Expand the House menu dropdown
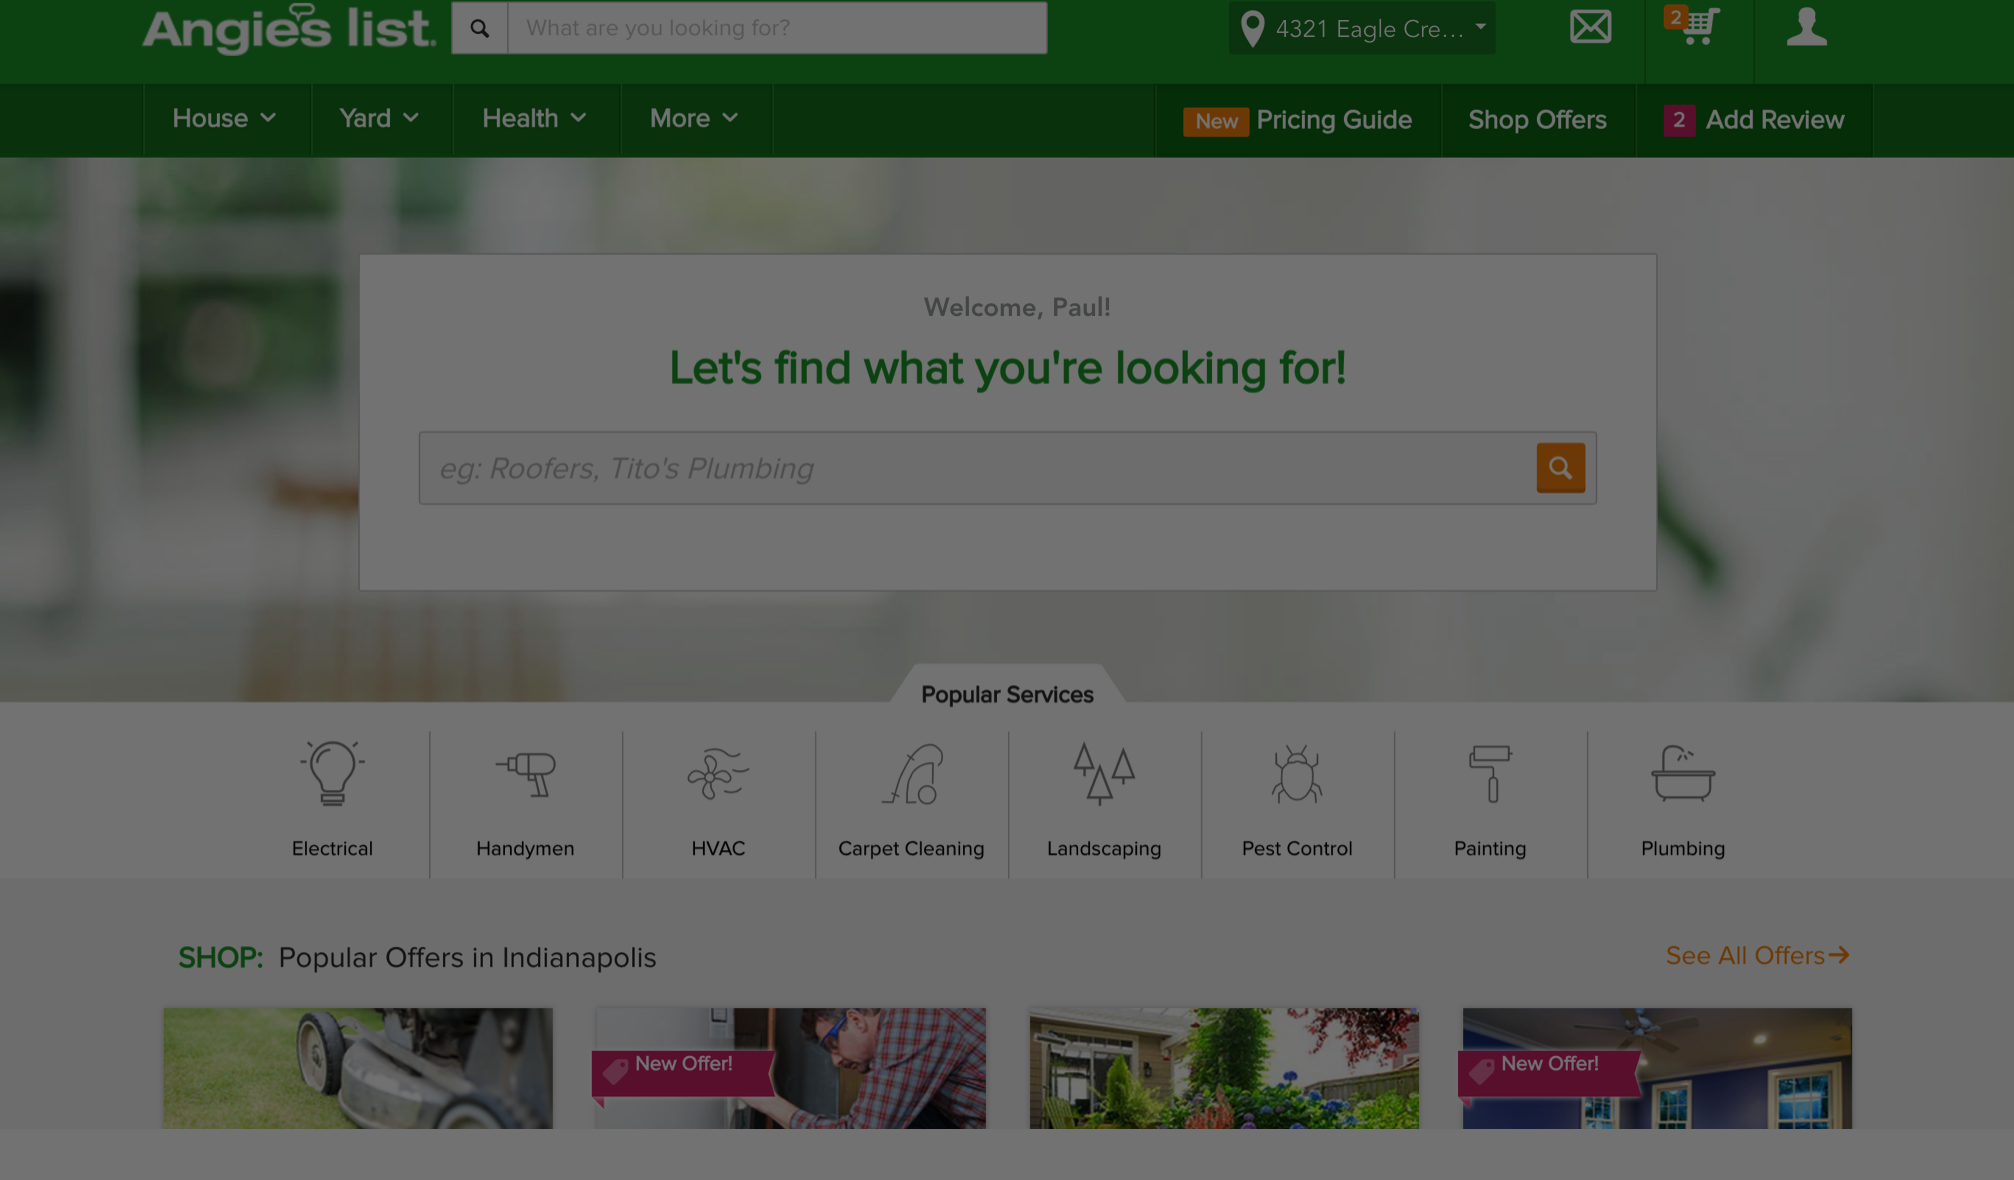 [225, 119]
